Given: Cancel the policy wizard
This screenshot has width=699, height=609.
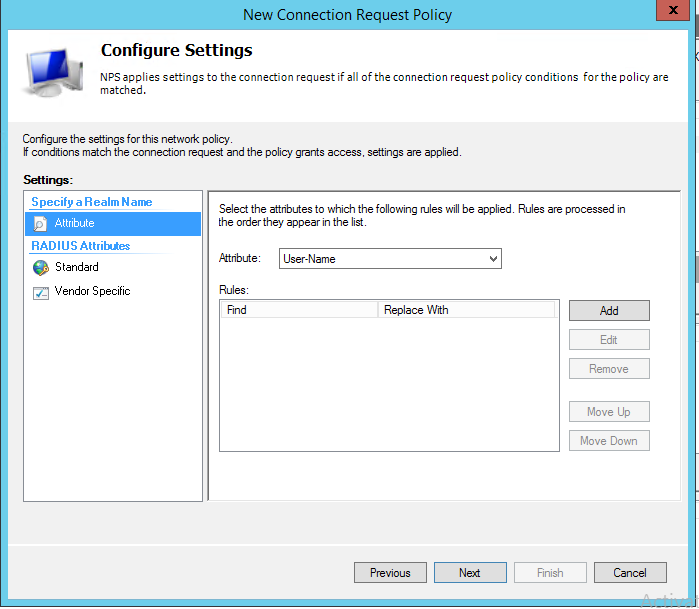Looking at the screenshot, I should pyautogui.click(x=630, y=573).
